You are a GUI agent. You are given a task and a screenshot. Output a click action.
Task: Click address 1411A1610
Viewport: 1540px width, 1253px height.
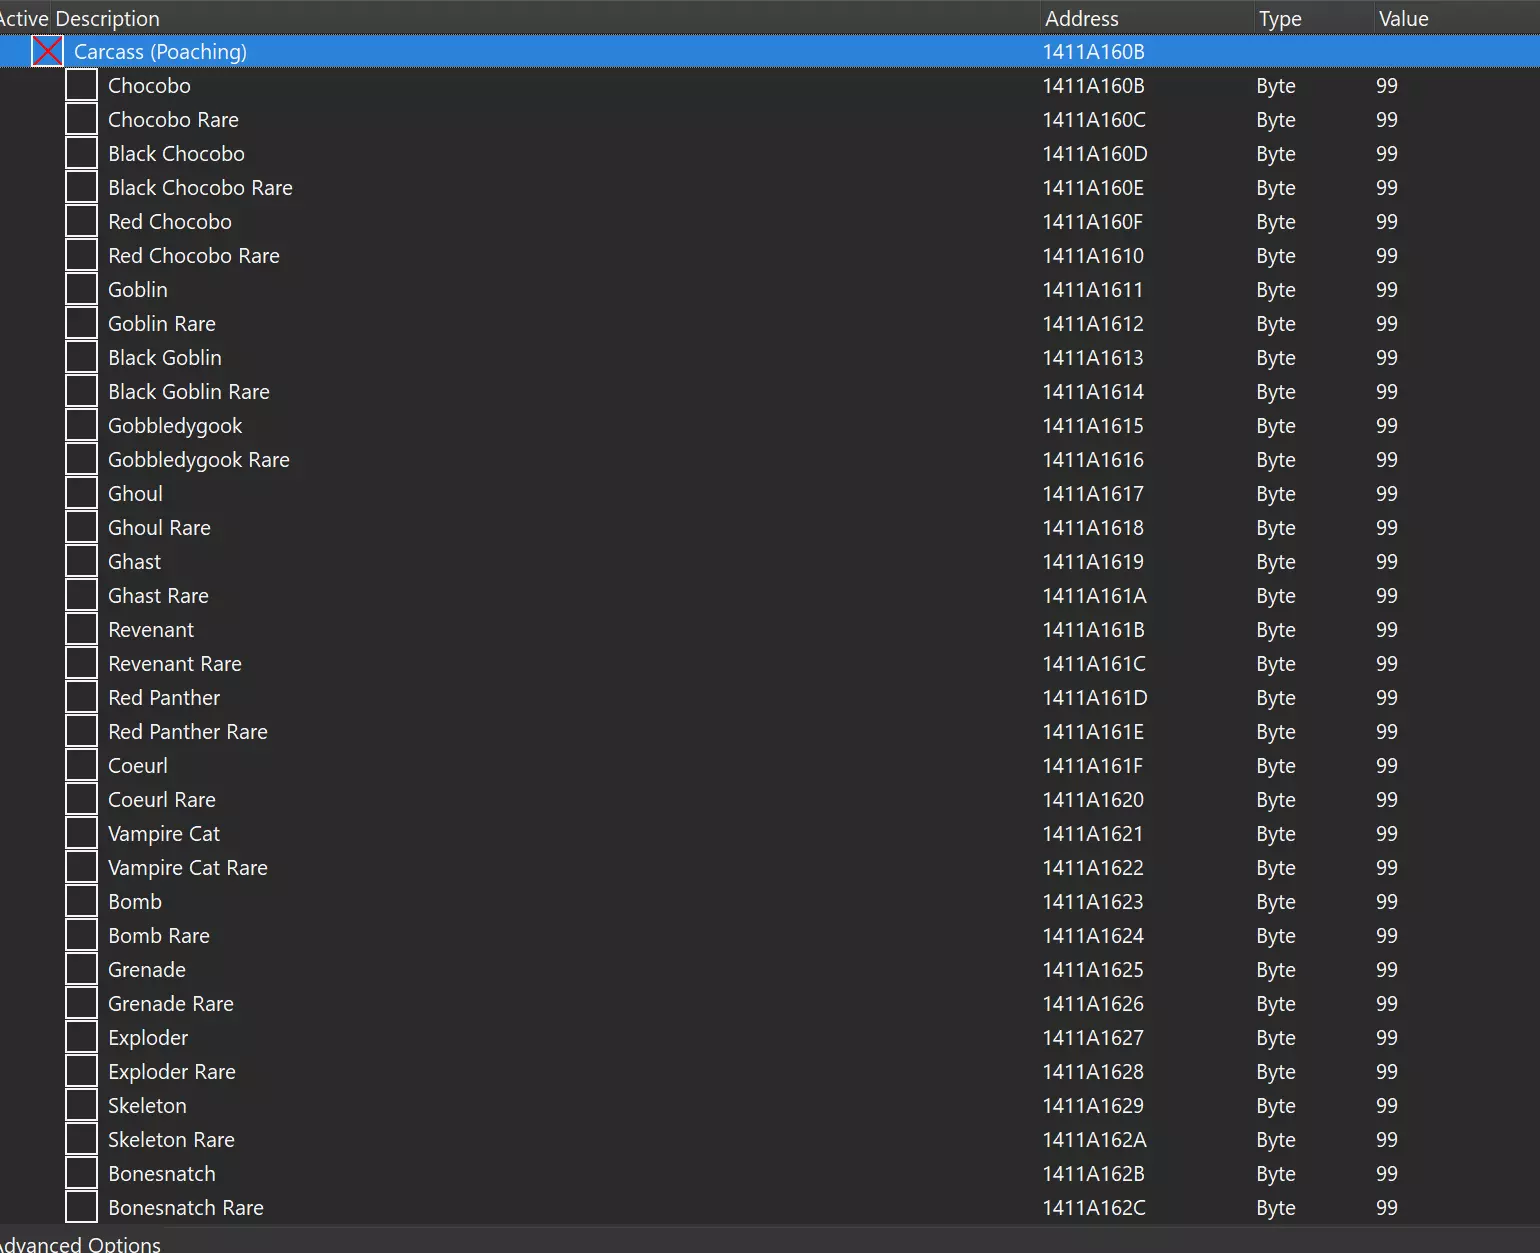pyautogui.click(x=1093, y=255)
